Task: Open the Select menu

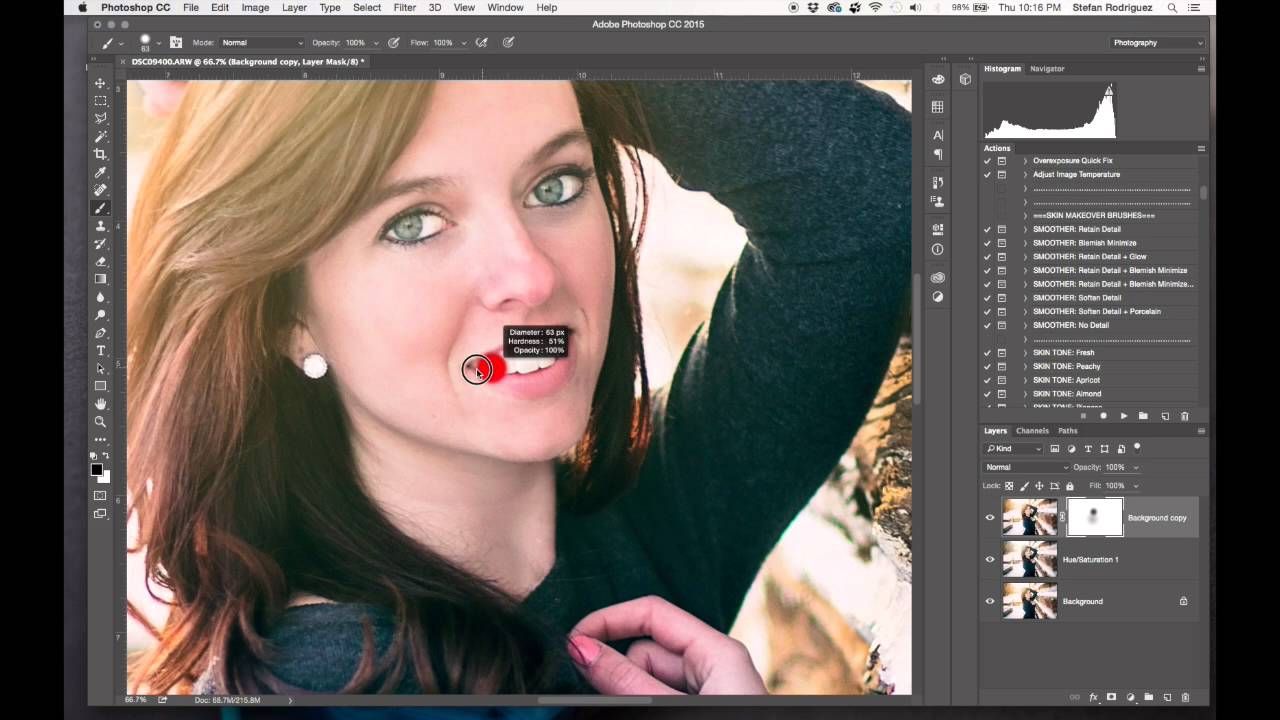Action: 367,8
